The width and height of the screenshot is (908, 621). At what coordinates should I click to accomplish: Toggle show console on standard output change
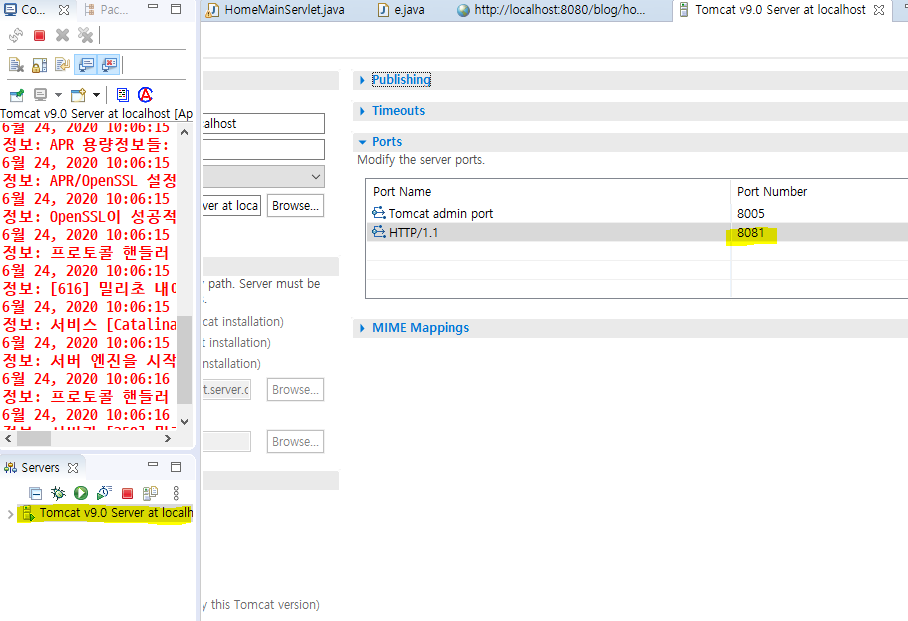86,64
